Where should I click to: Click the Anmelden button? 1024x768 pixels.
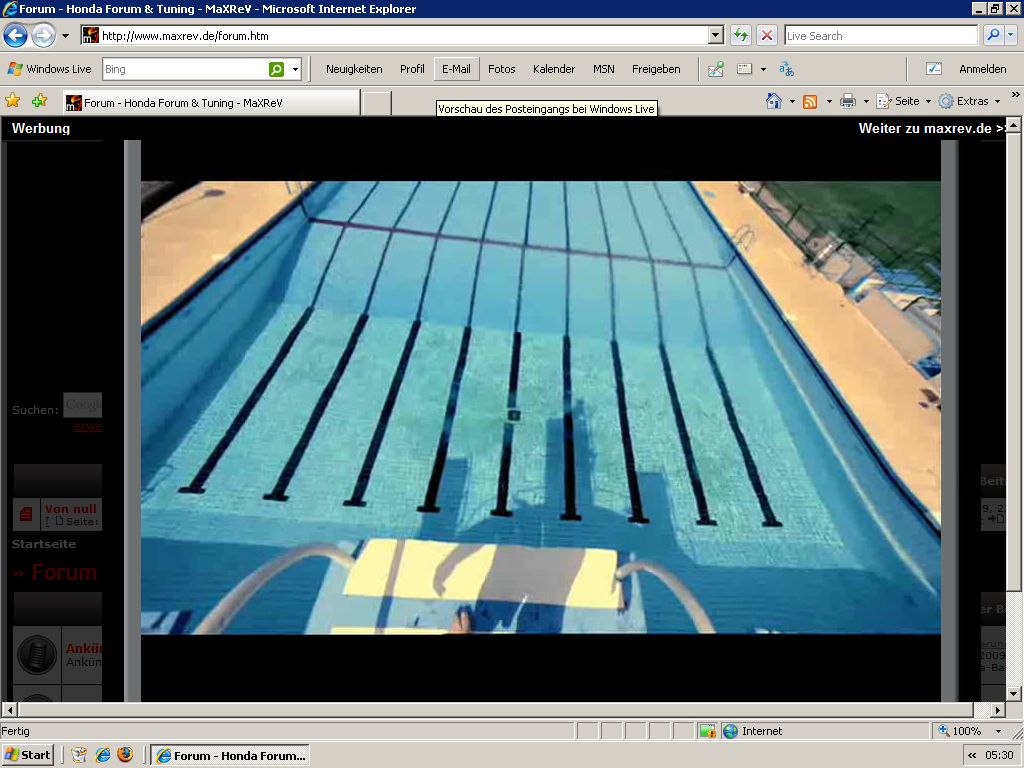pos(982,69)
